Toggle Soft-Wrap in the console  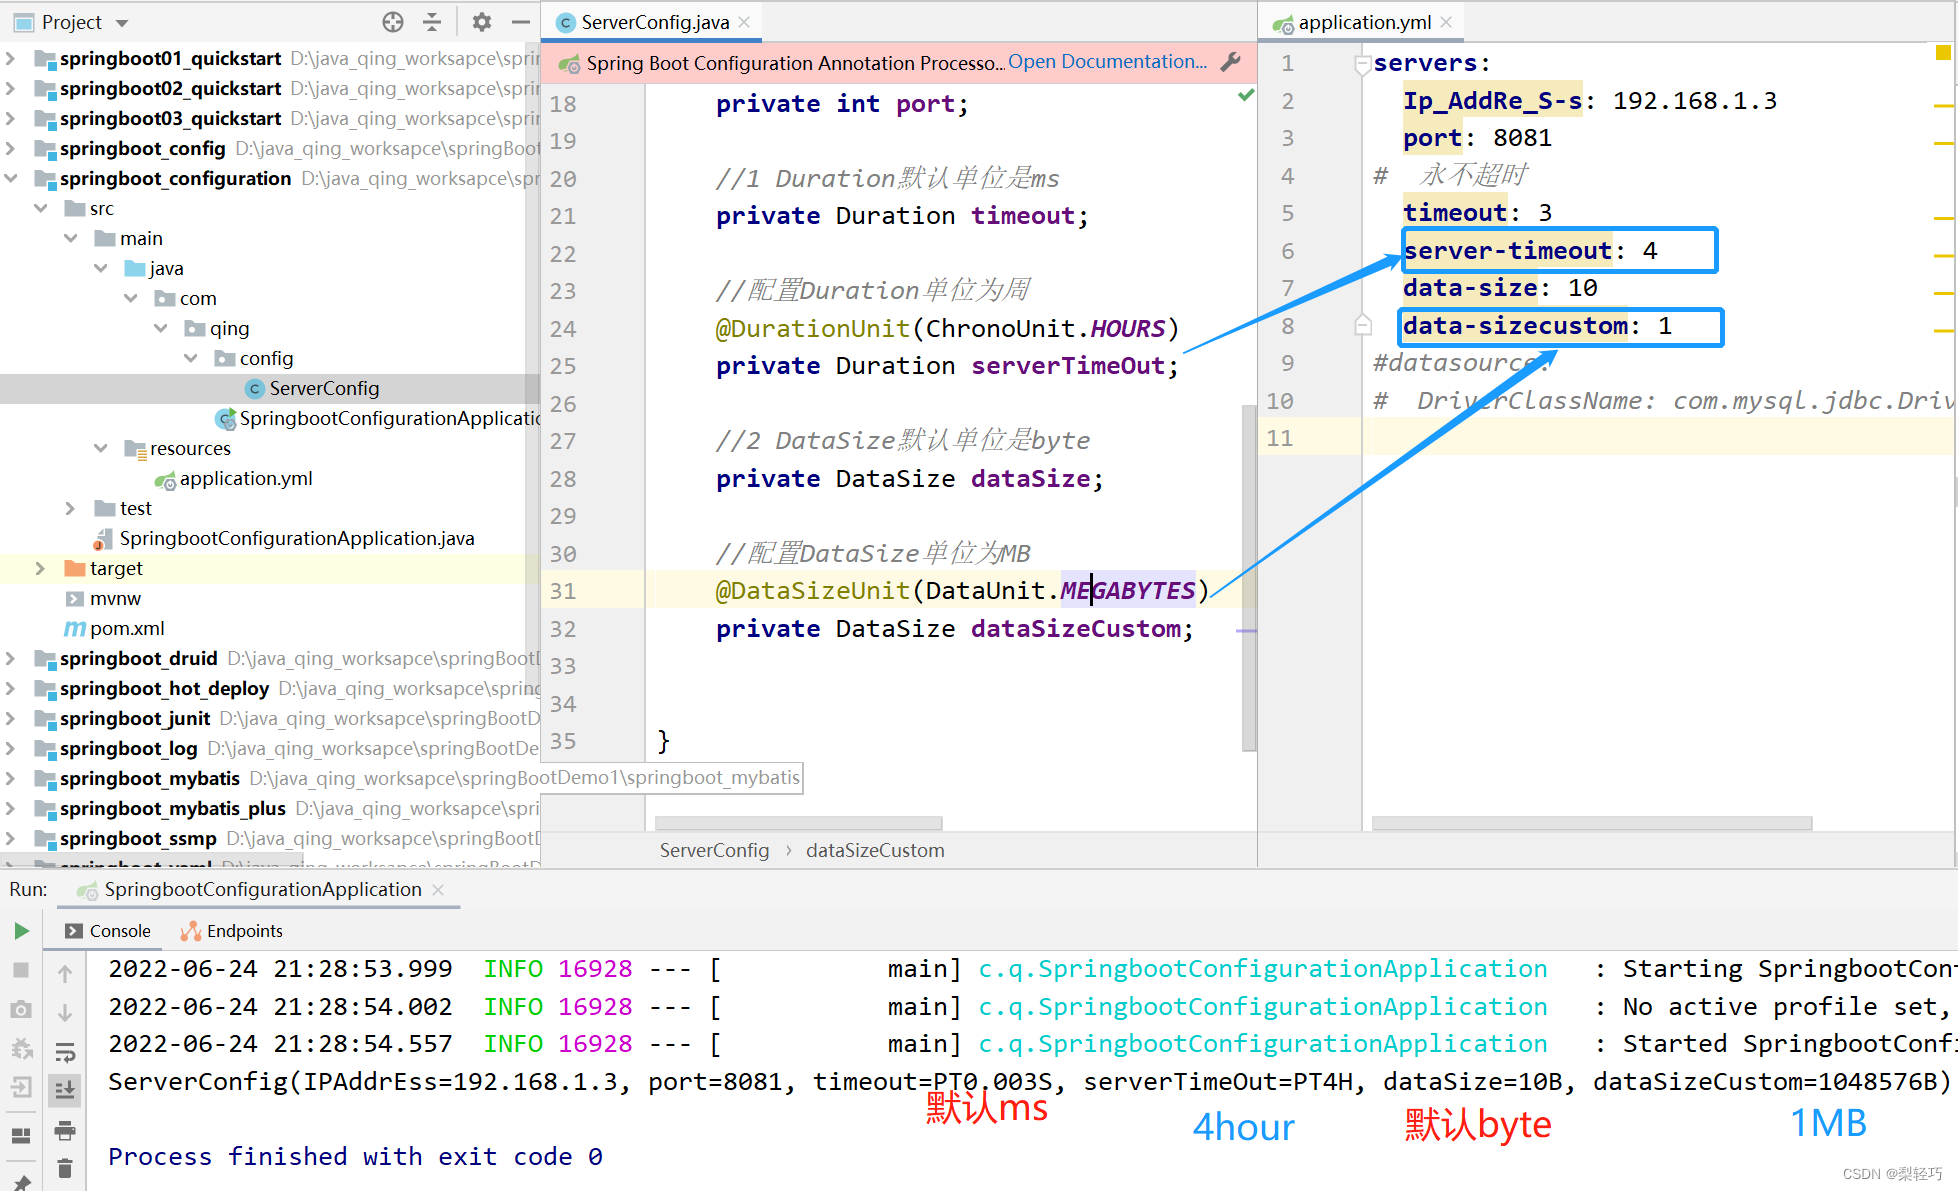pyautogui.click(x=65, y=1052)
